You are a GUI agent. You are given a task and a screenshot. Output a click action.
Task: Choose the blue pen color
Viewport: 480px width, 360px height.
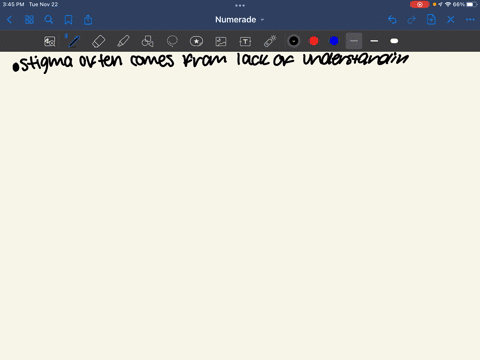point(334,41)
